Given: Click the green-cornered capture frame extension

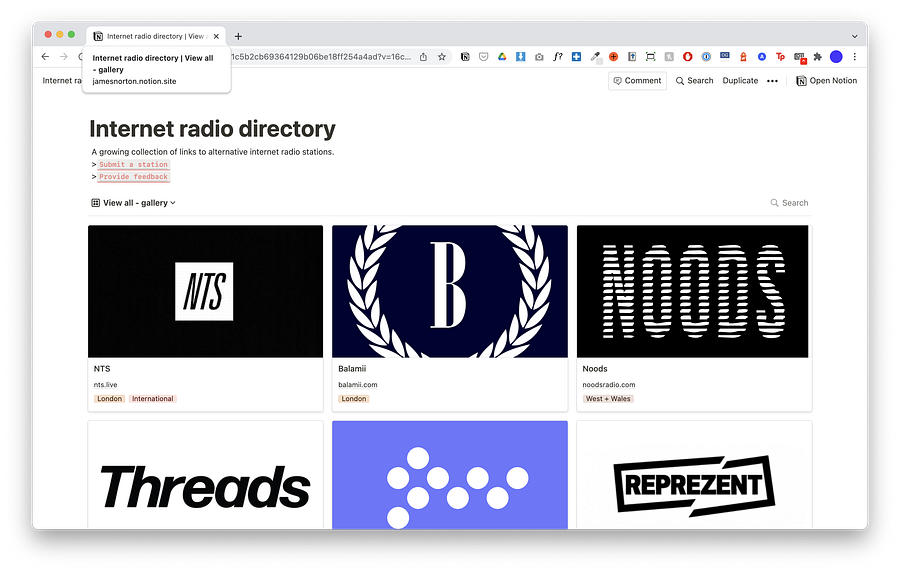Looking at the screenshot, I should point(650,57).
